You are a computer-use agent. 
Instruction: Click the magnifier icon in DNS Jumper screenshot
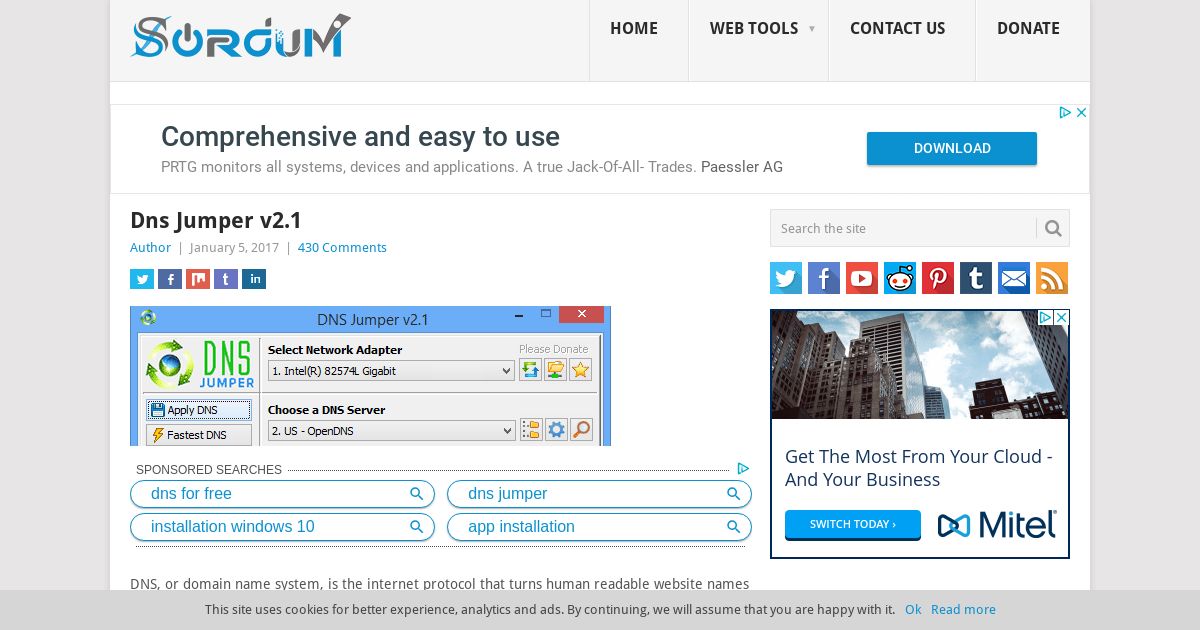pos(581,430)
